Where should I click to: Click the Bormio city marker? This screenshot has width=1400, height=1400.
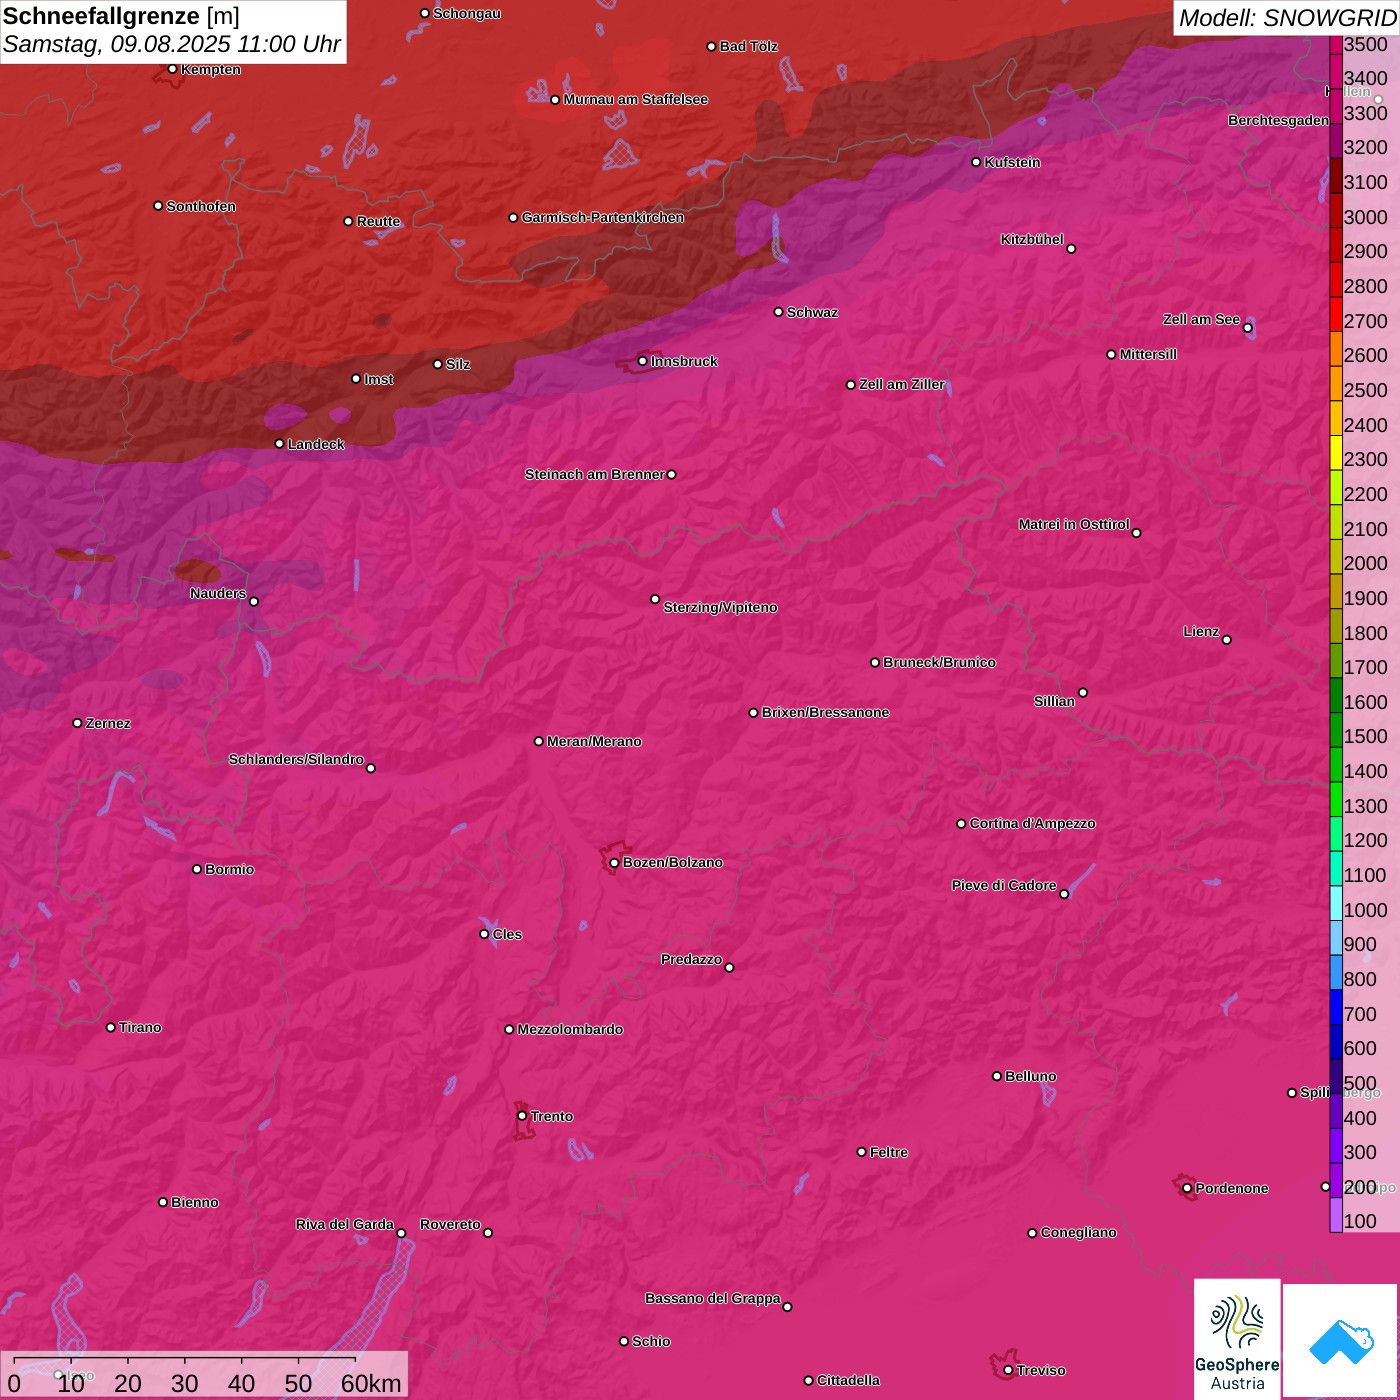pos(197,869)
